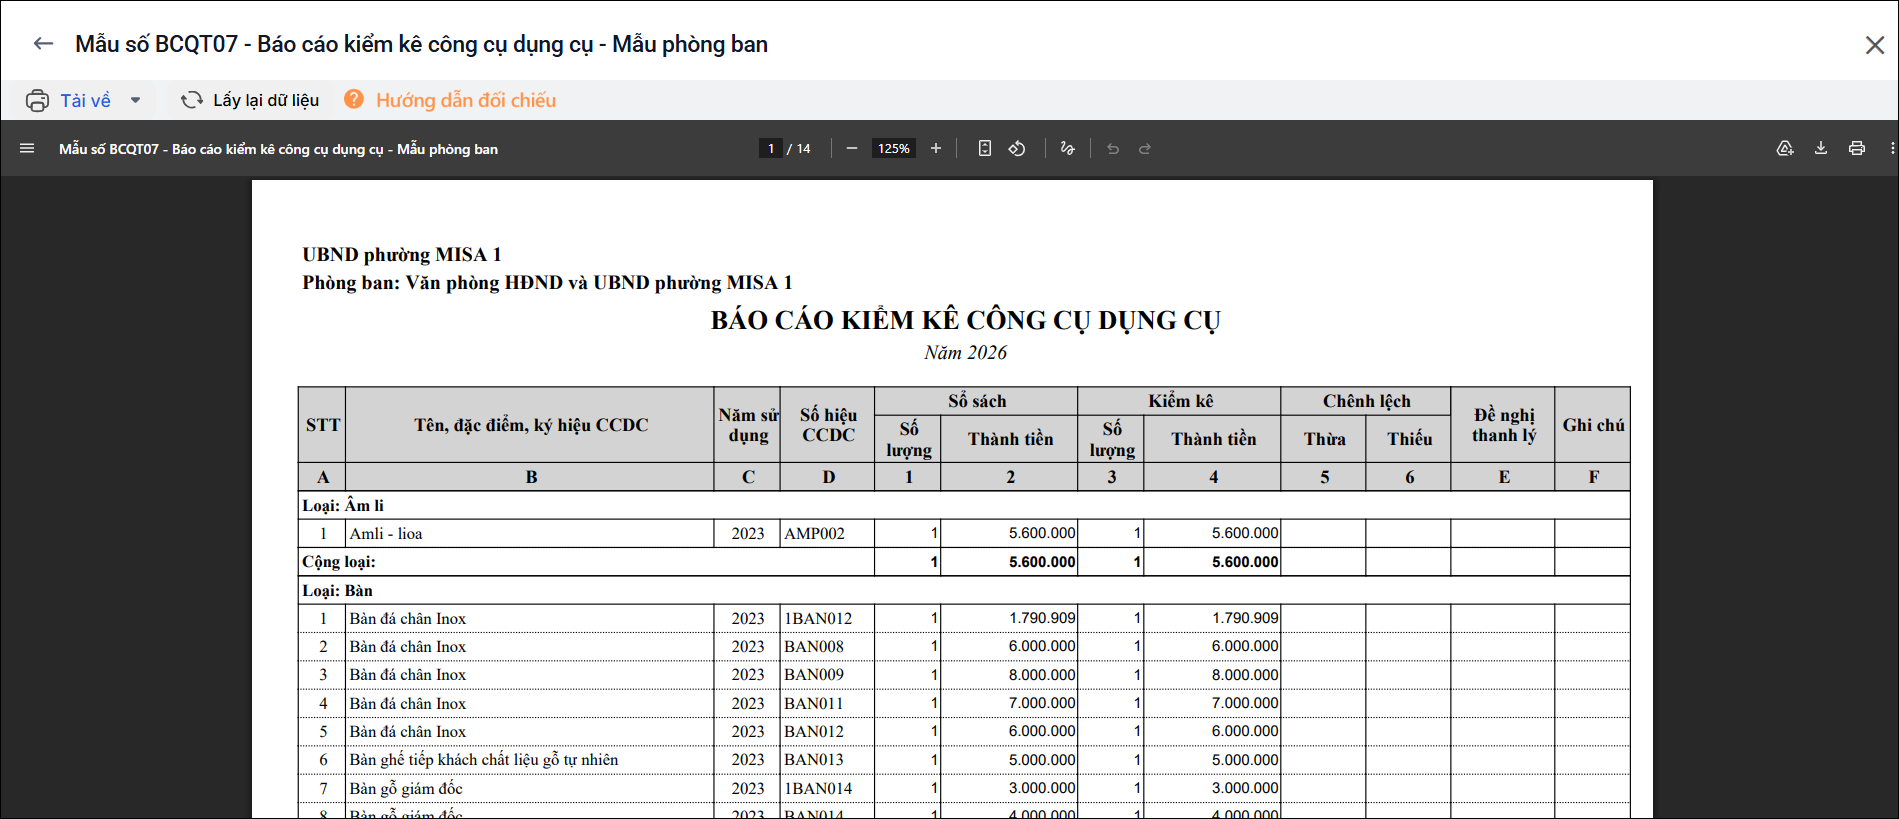Click the Sổ sách amount 7.000.000
Screen dimensions: 1899x819
1042,703
